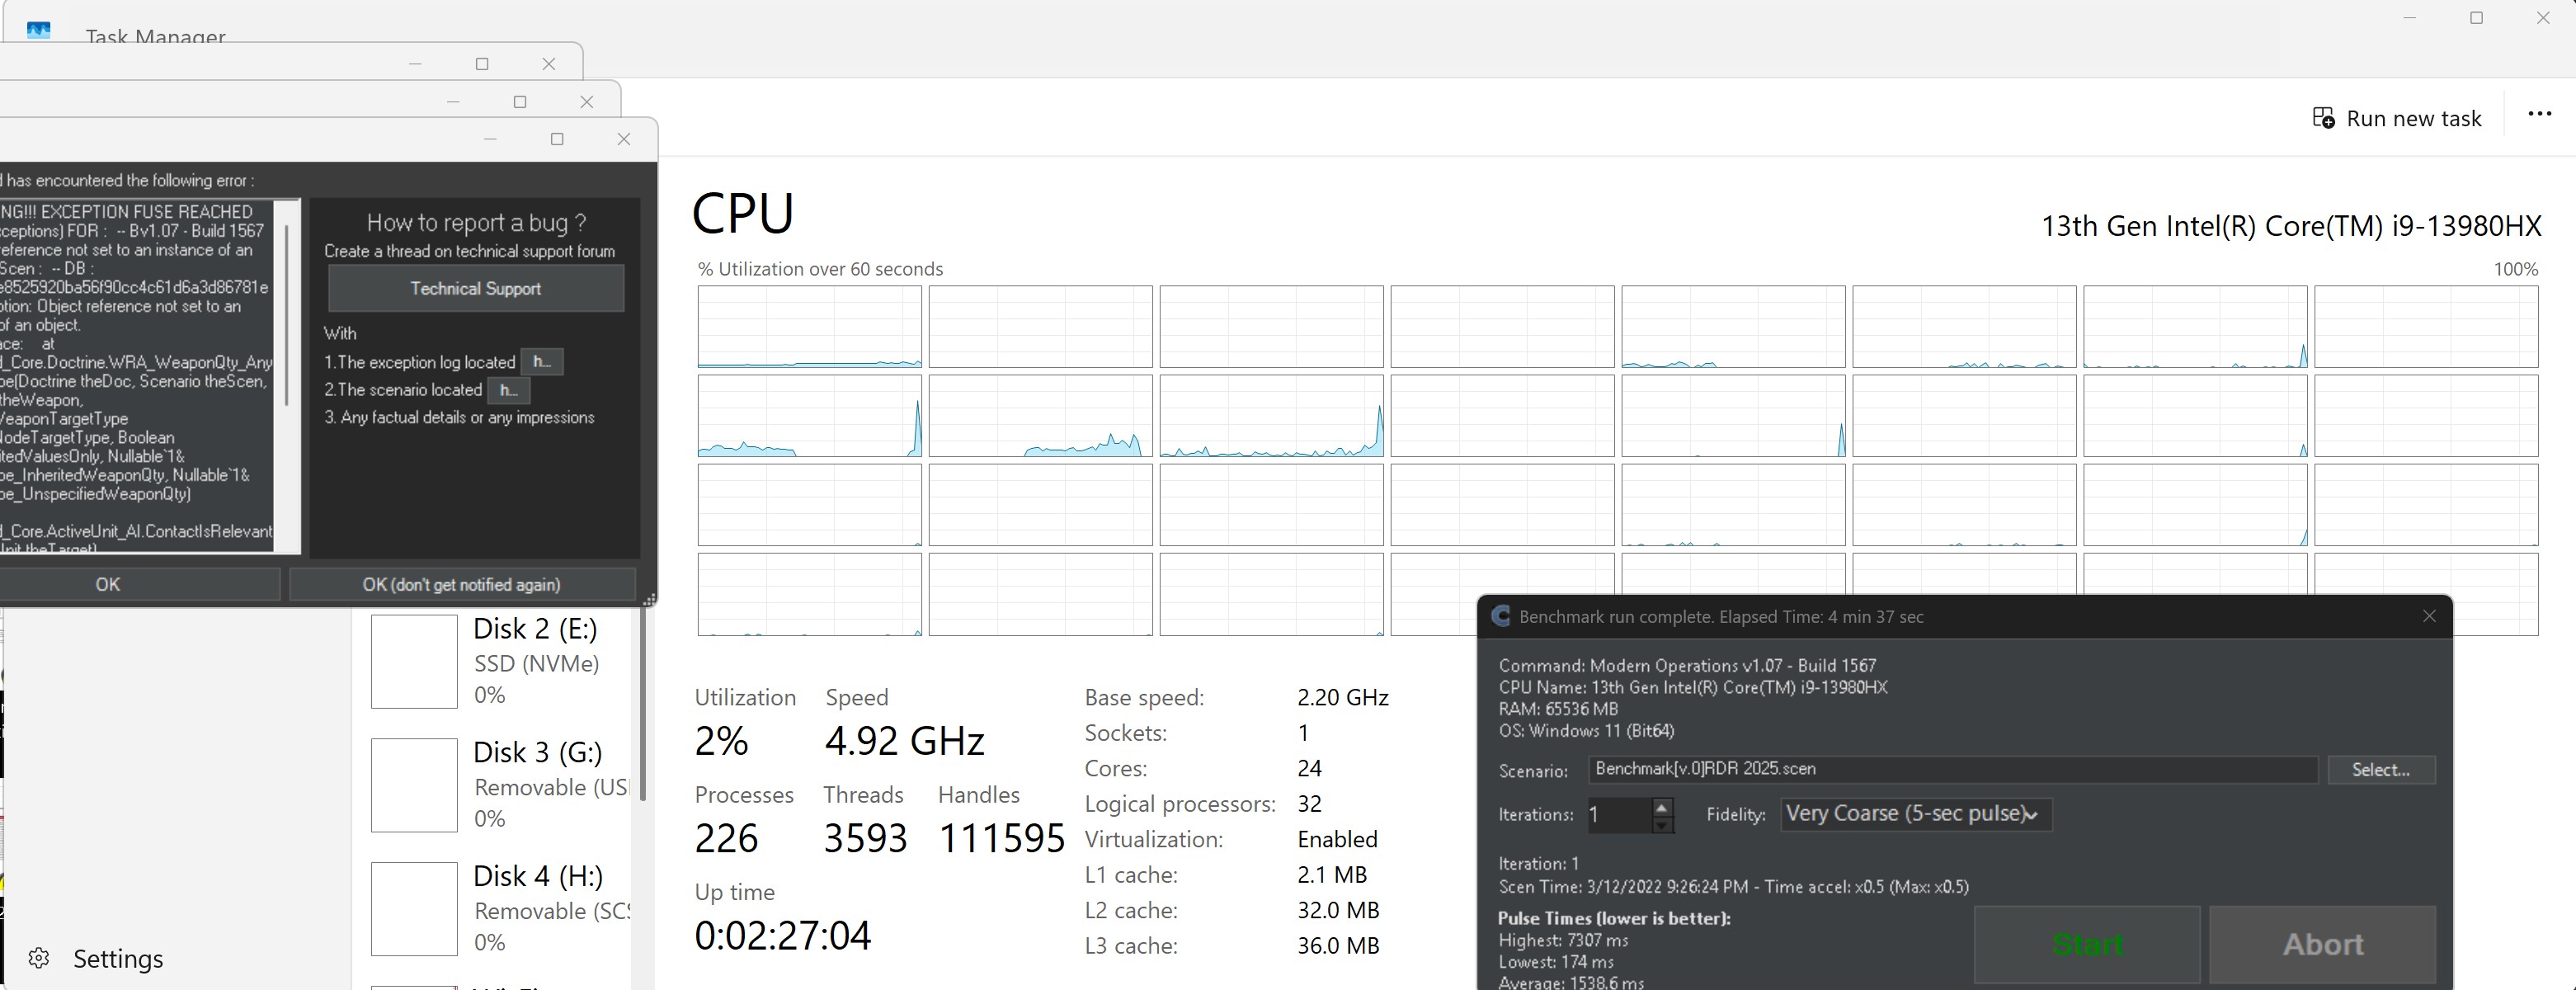Decrease Iterations with the down arrow
The image size is (2576, 990).
tap(1661, 824)
